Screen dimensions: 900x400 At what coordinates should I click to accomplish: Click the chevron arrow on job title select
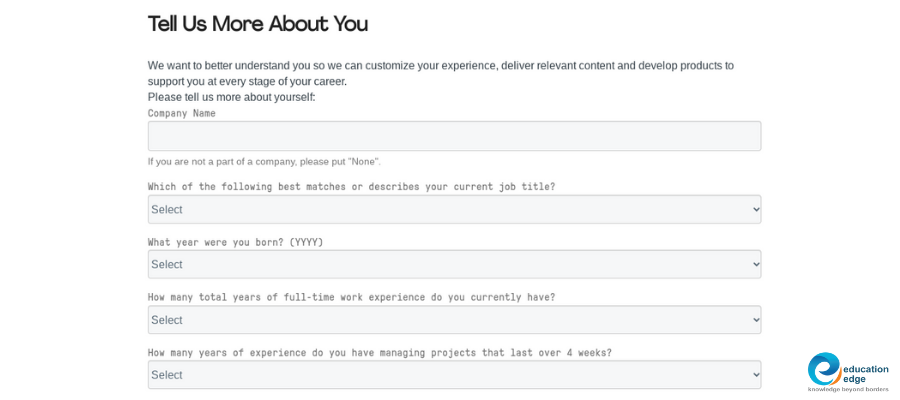tap(755, 210)
